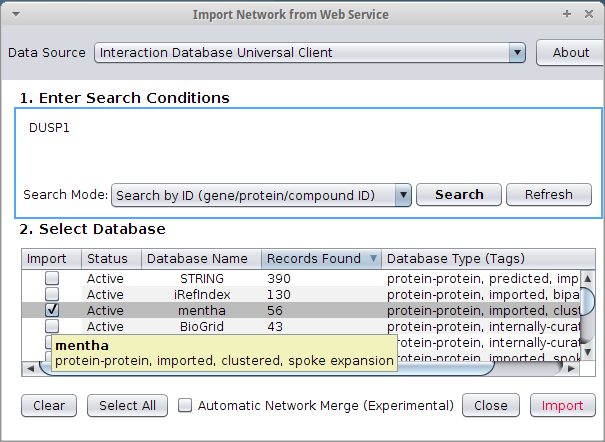Click the Refresh button
This screenshot has width=605, height=442.
click(549, 195)
